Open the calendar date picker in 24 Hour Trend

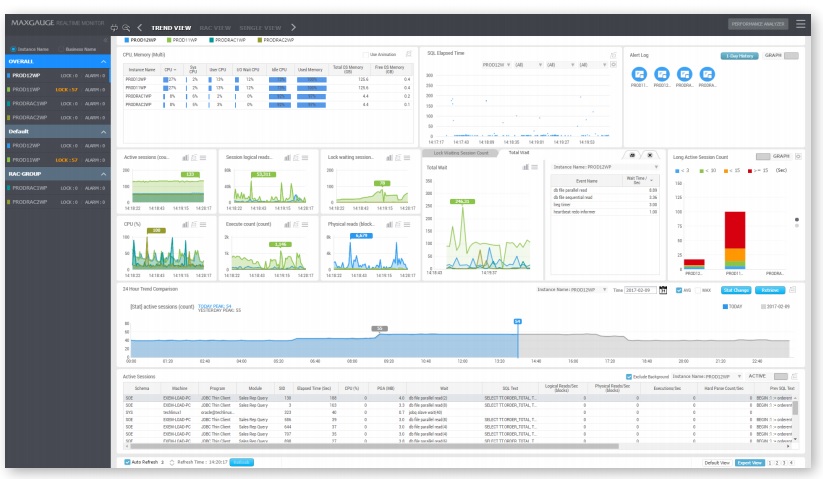tap(663, 290)
